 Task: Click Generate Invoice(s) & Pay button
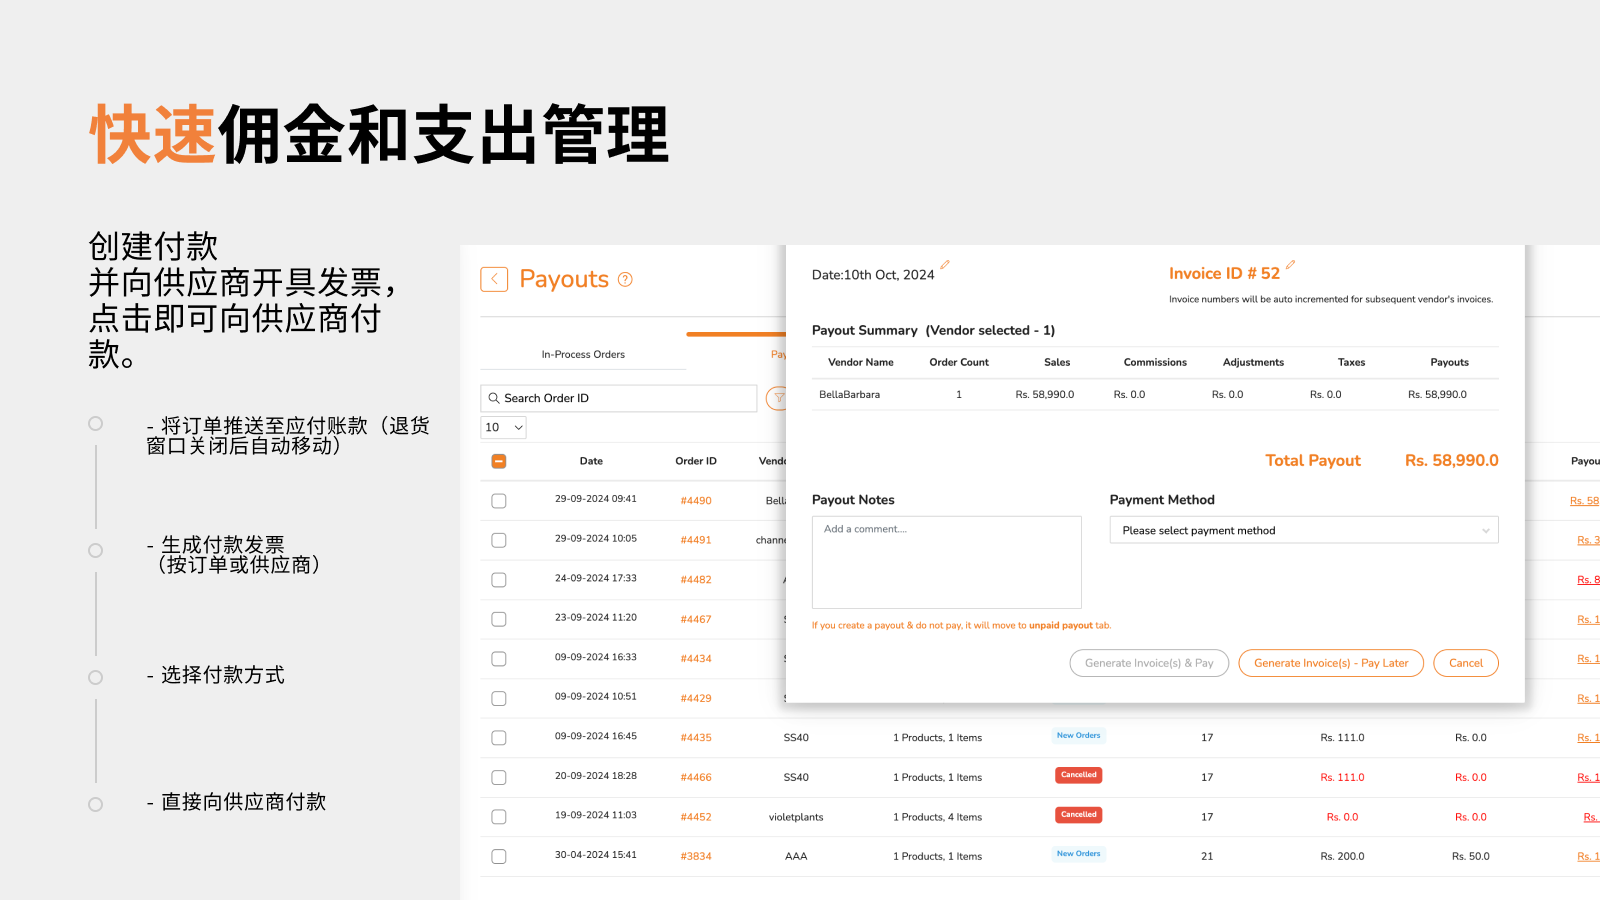tap(1149, 663)
